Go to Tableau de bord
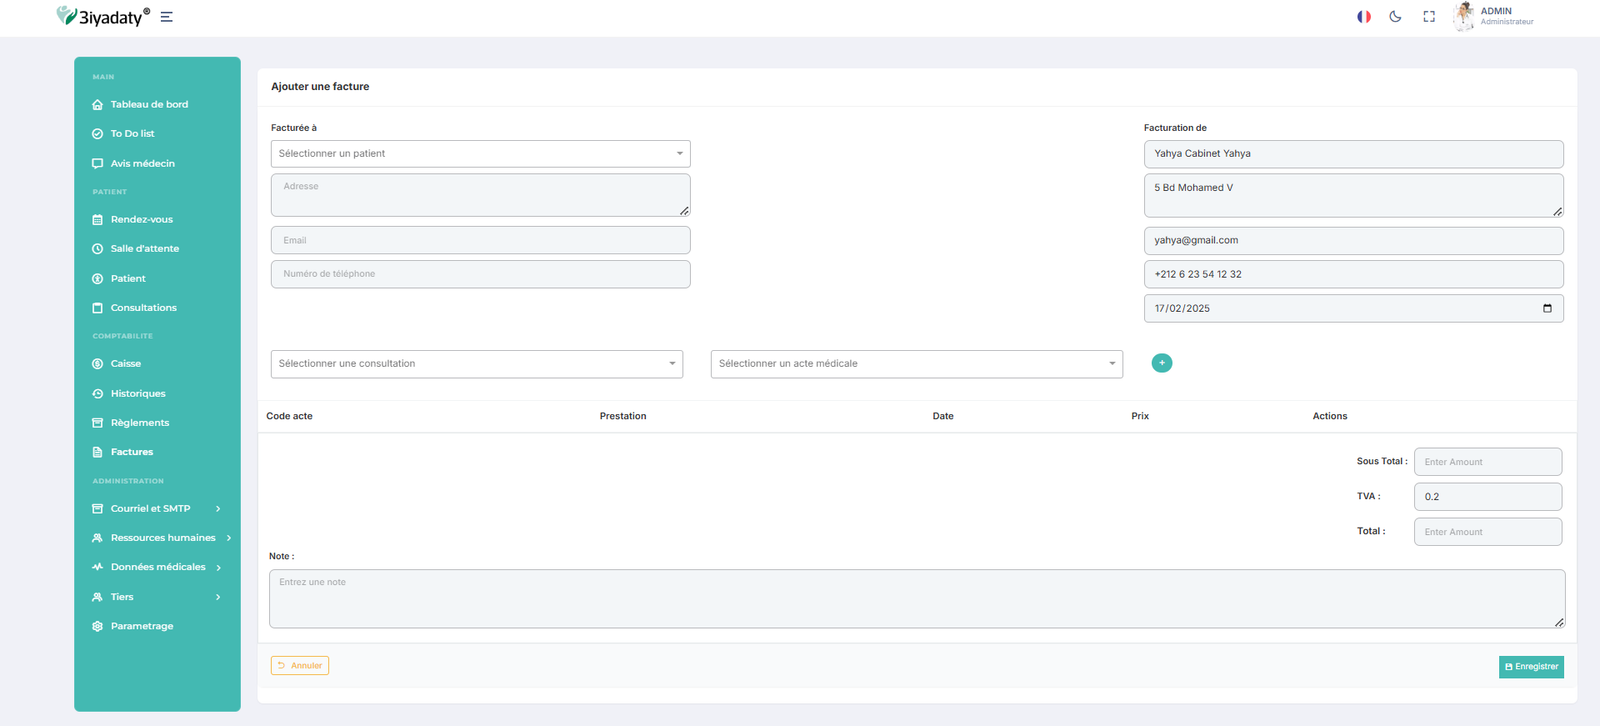The image size is (1600, 726). point(149,105)
